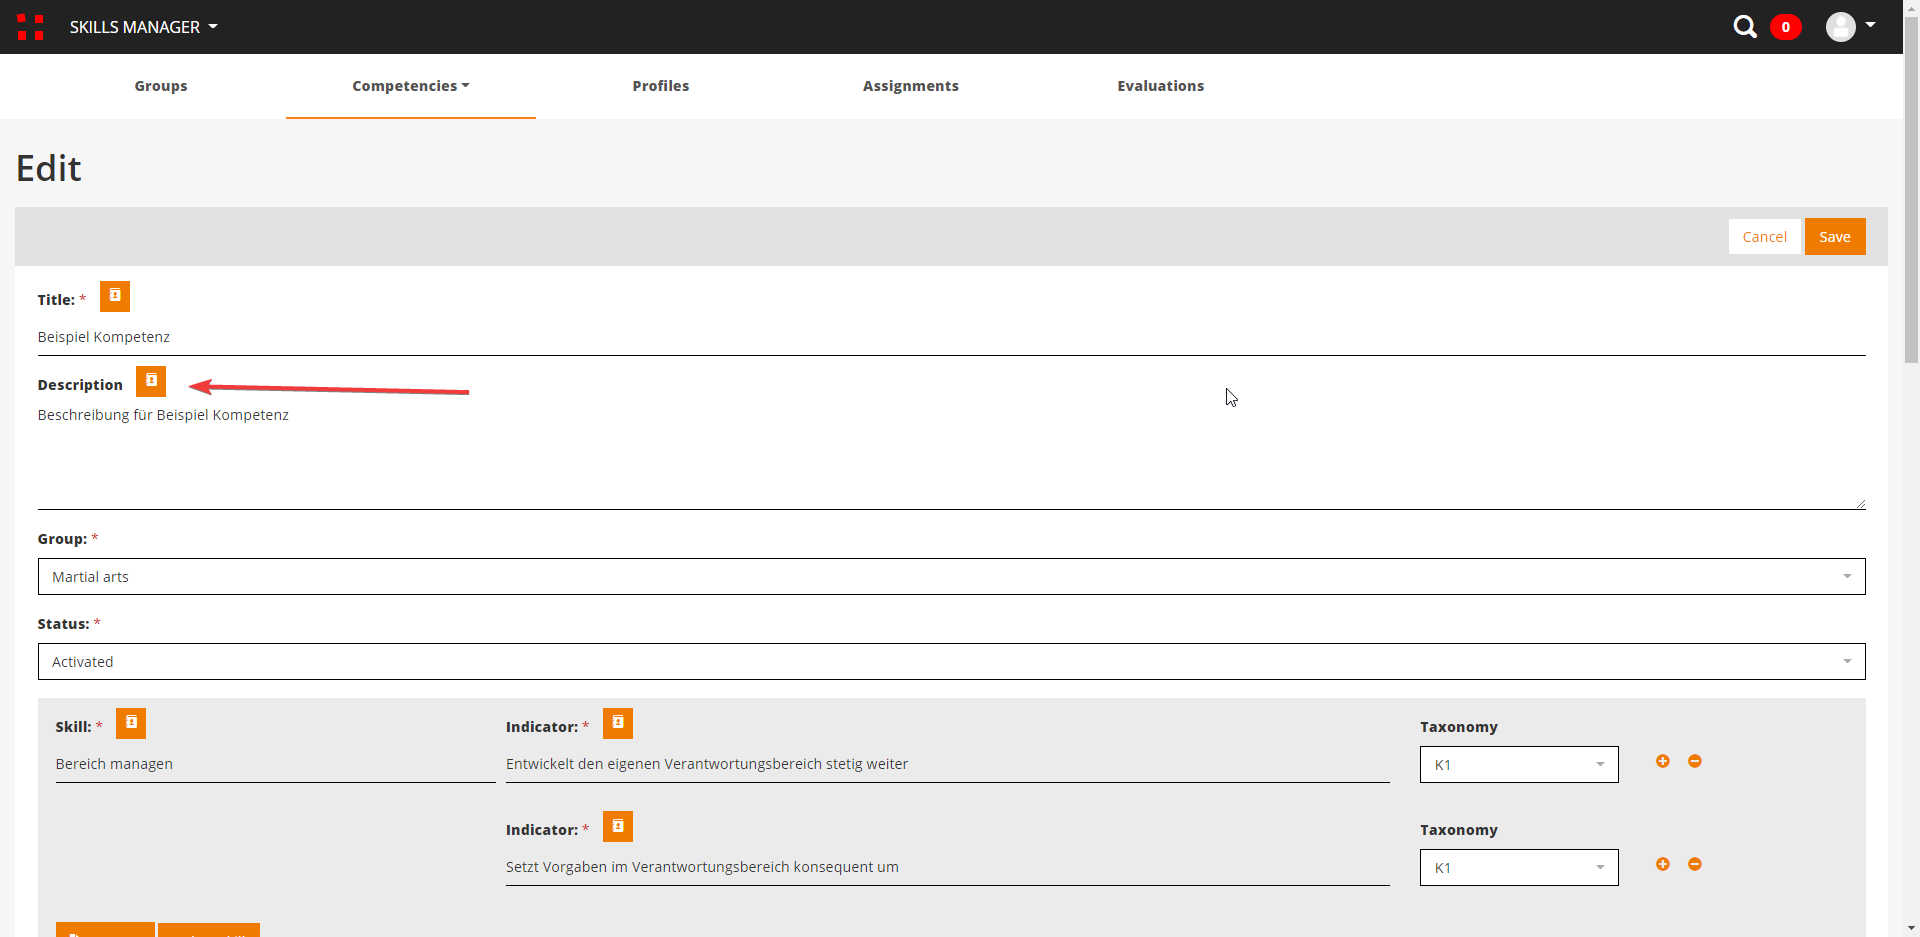Open the red notification counter badge

1786,27
